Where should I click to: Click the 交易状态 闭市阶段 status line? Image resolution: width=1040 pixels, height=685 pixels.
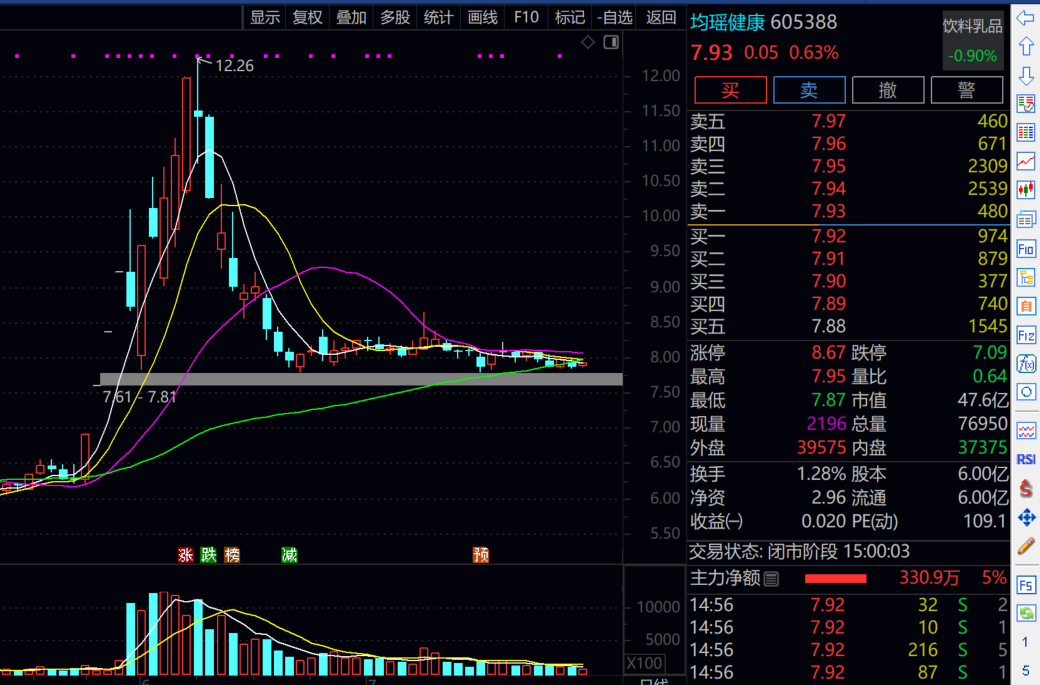click(x=800, y=552)
